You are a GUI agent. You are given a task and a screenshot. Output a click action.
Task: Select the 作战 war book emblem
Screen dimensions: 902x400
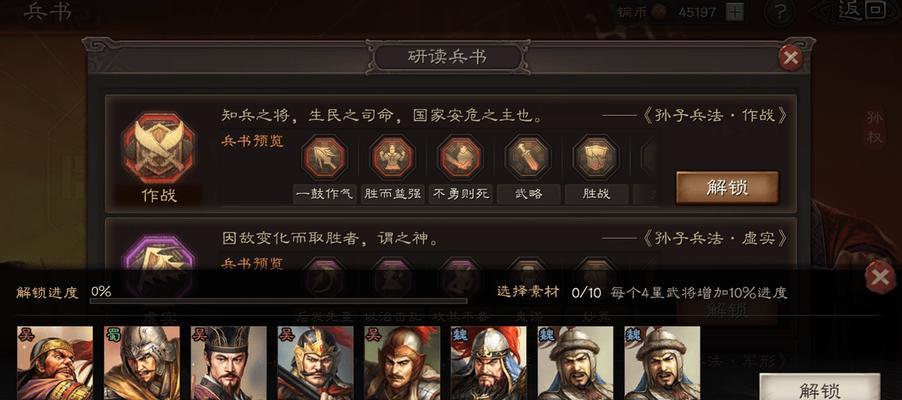click(158, 148)
